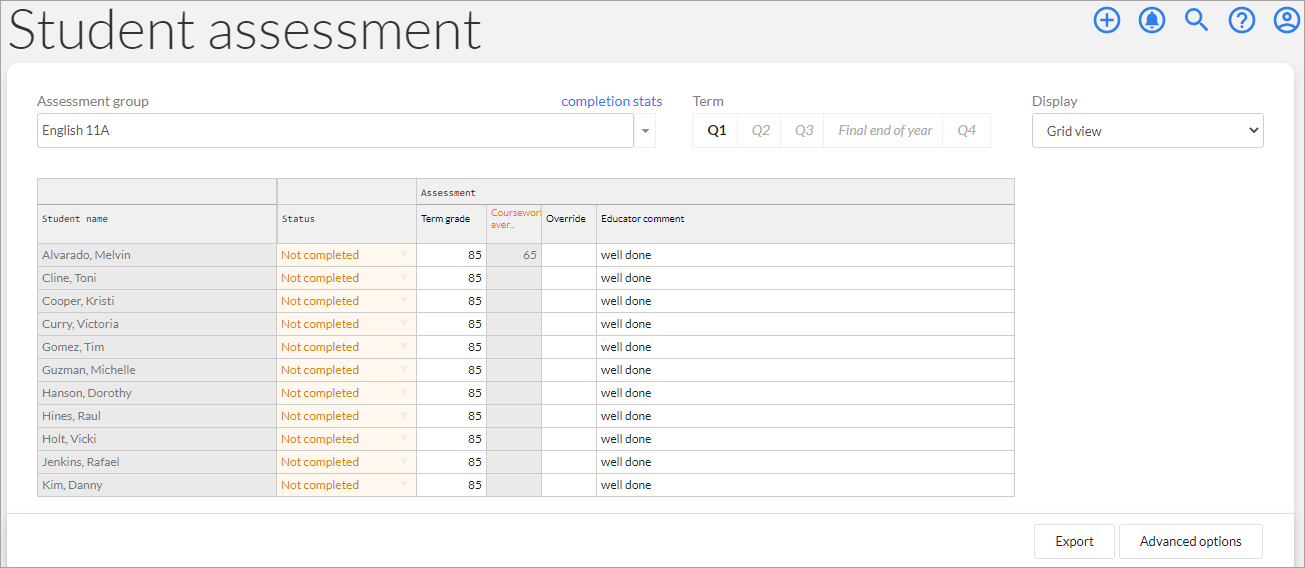Select student Holt, Vicki
Image resolution: width=1305 pixels, height=568 pixels.
pyautogui.click(x=157, y=439)
